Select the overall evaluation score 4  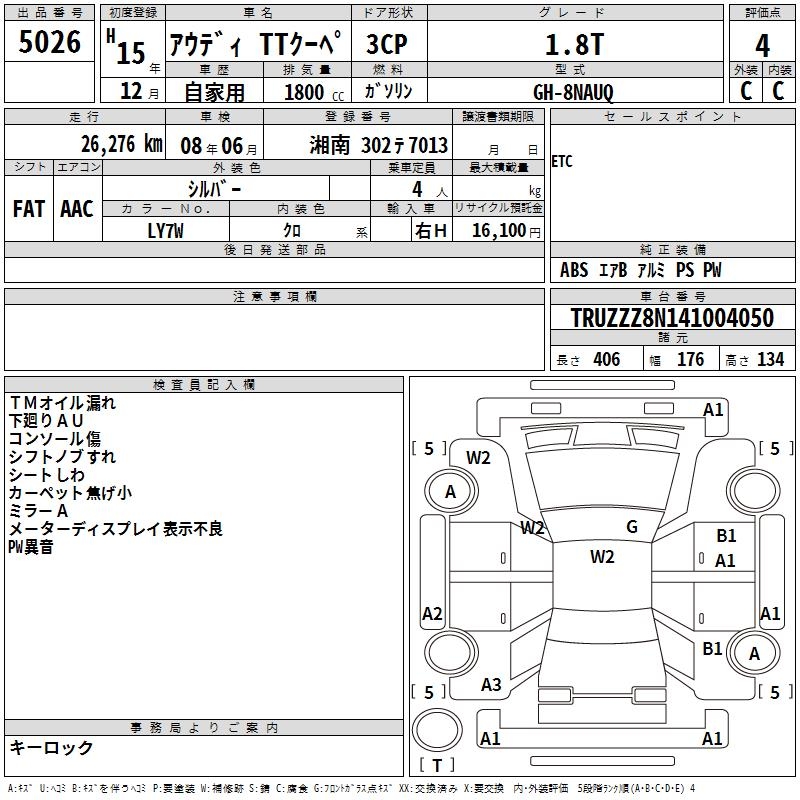(x=762, y=45)
